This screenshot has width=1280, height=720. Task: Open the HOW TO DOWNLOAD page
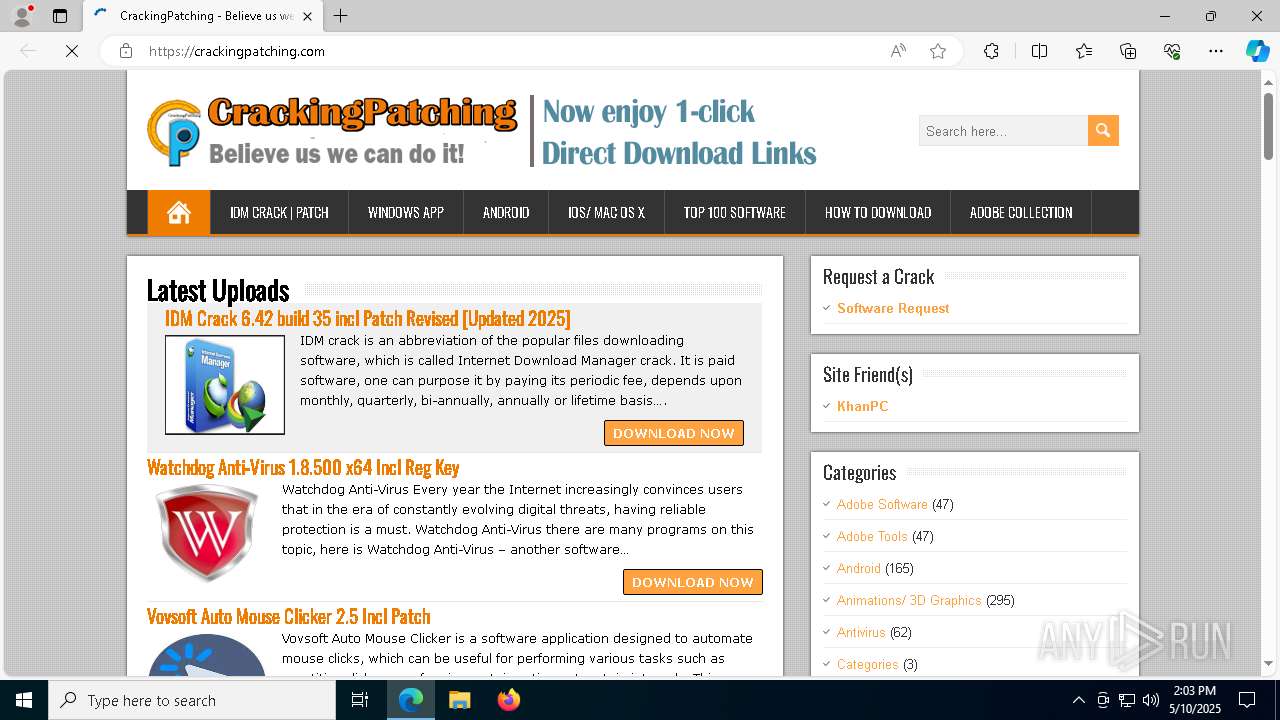(x=878, y=212)
